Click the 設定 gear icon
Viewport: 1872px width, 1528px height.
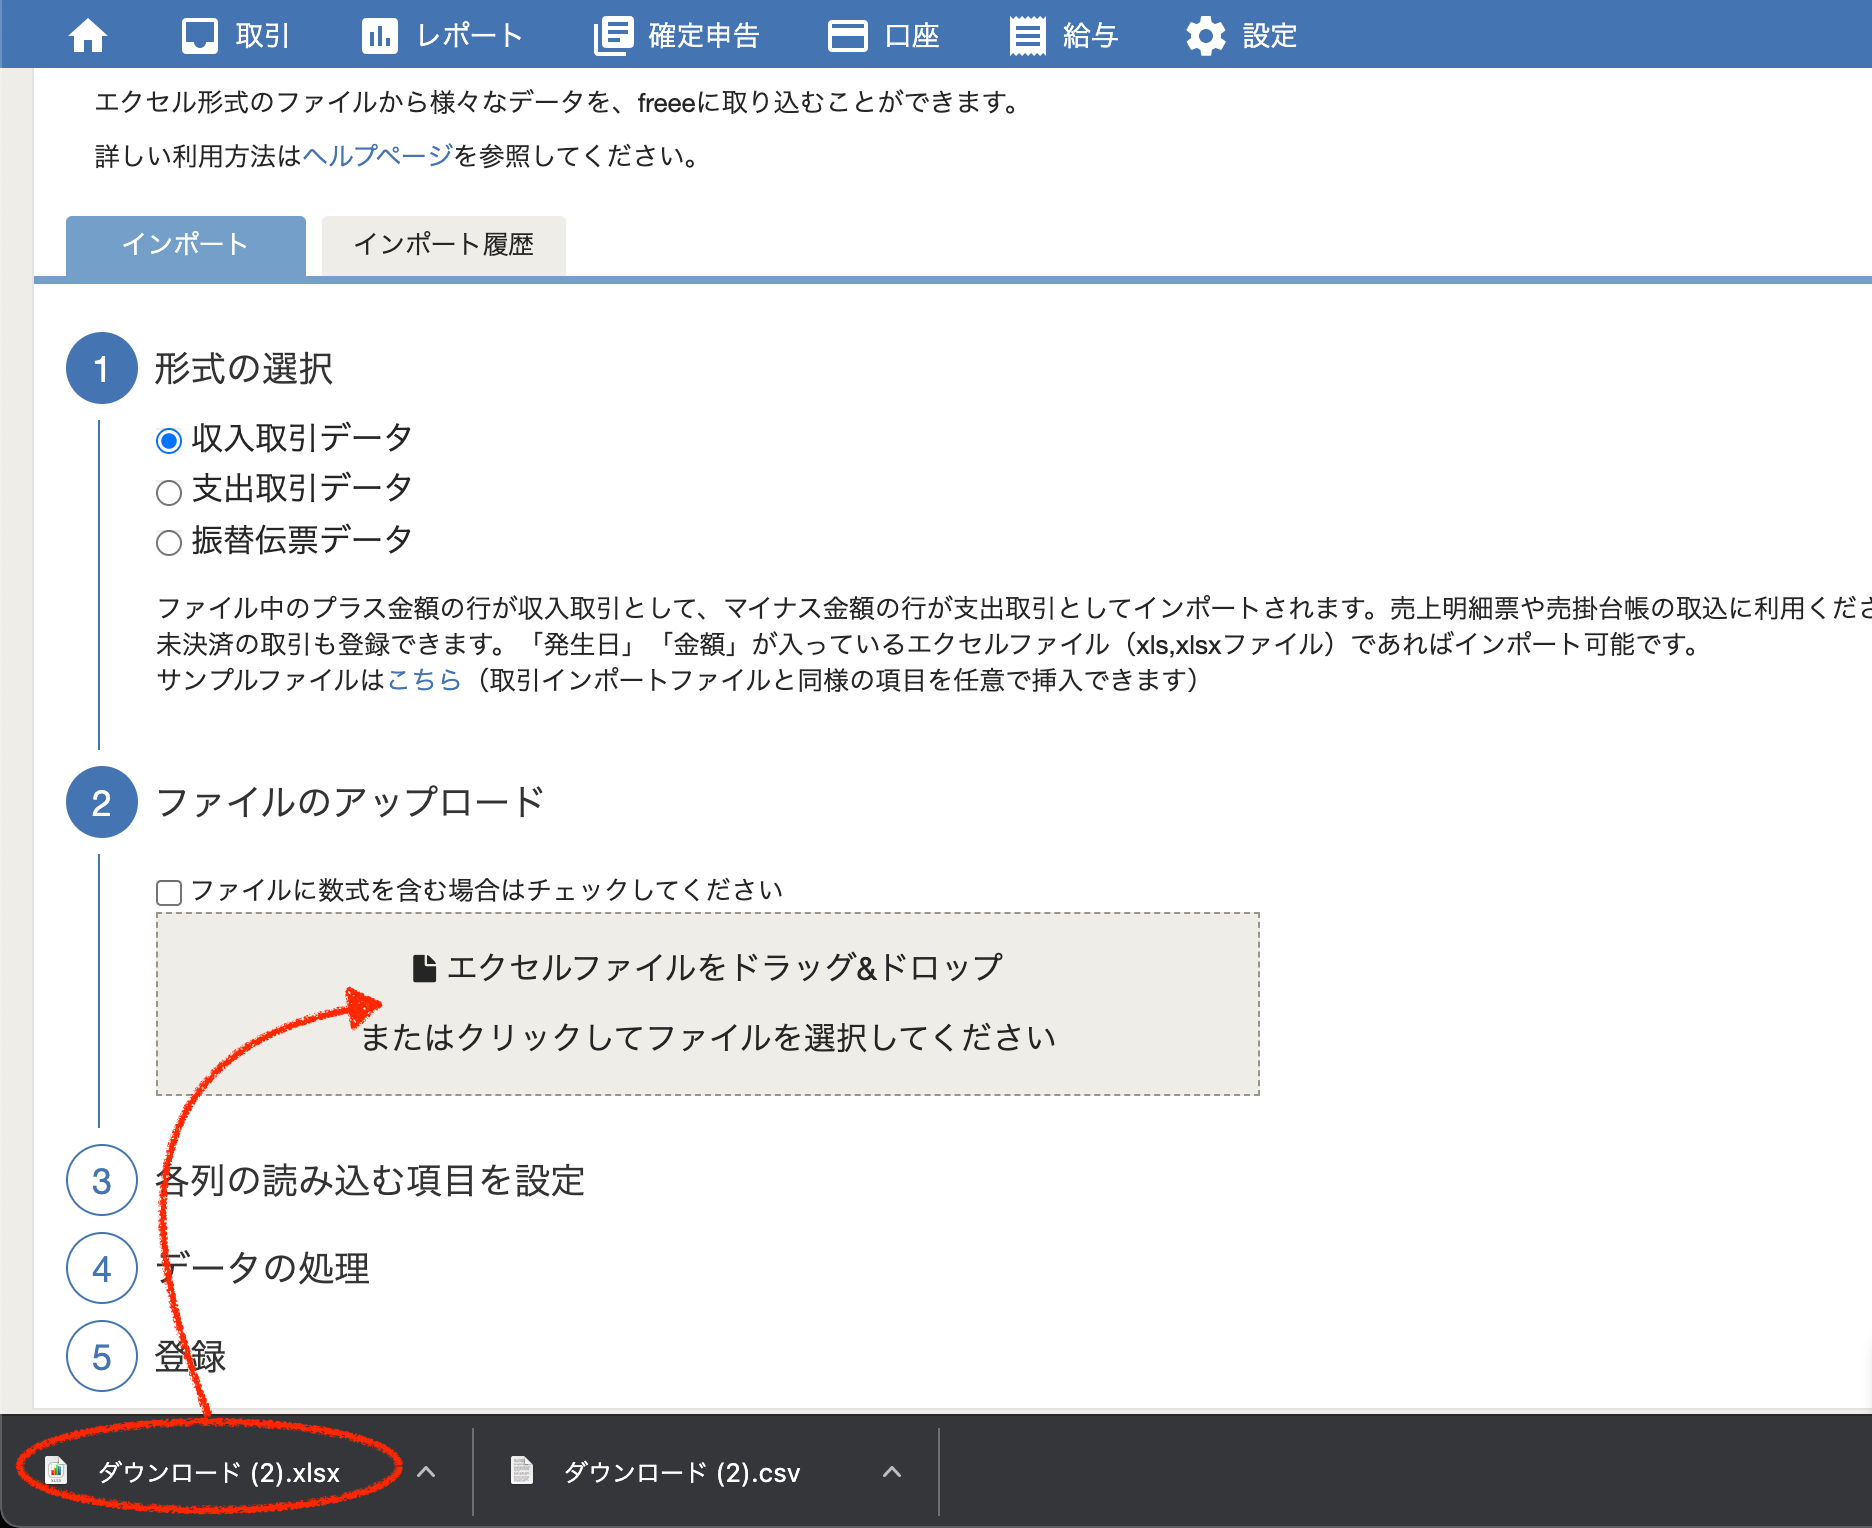[x=1205, y=36]
